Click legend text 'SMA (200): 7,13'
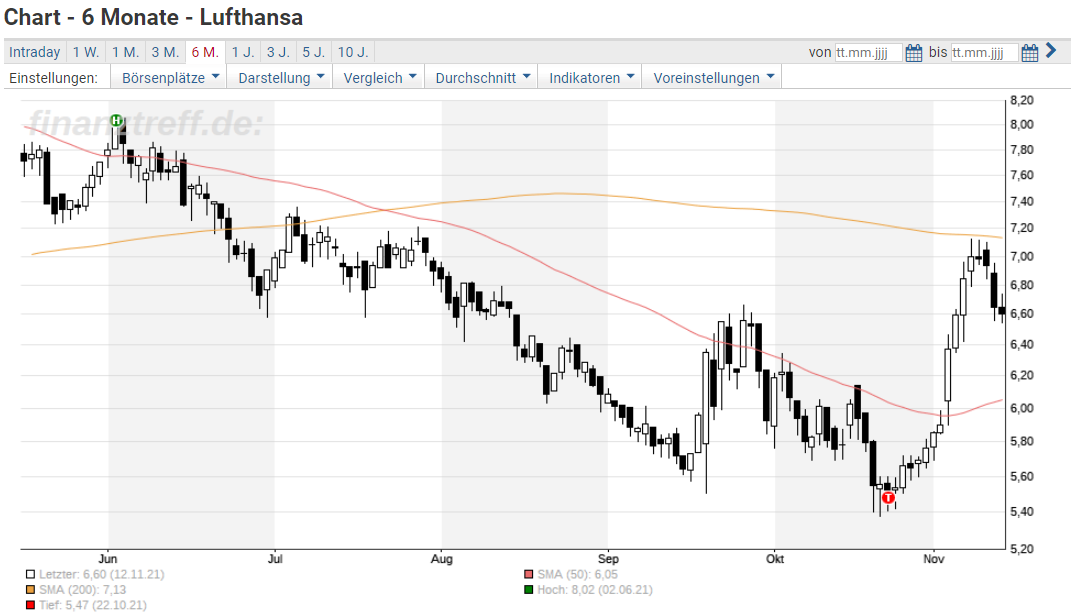This screenshot has height=614, width=1078. (x=82, y=590)
